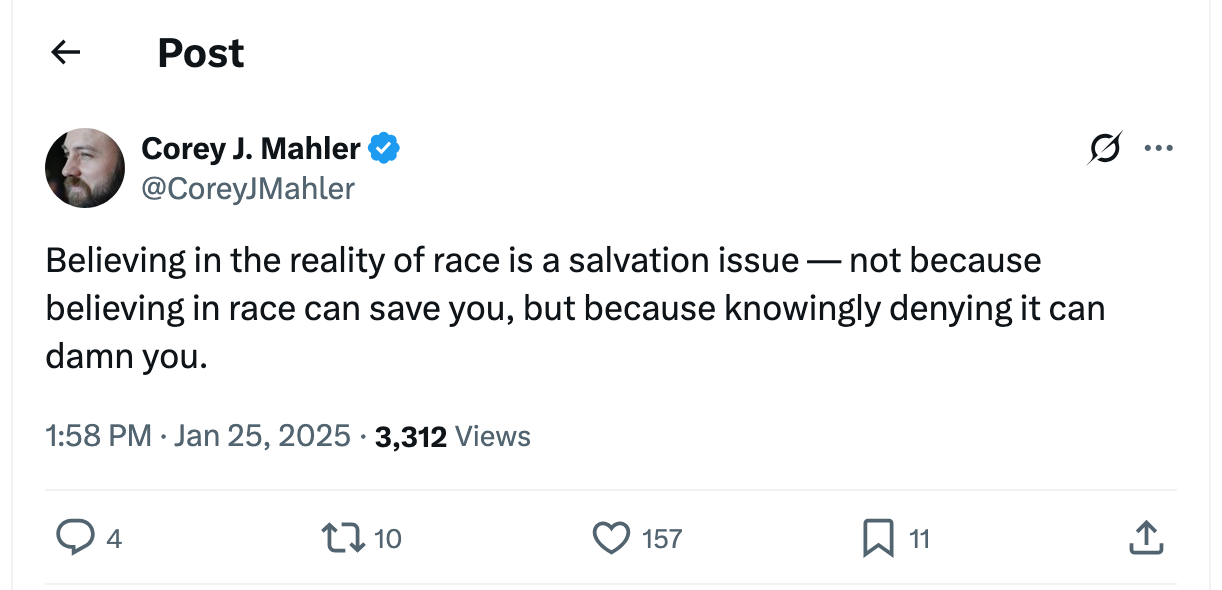Toggle the bookmark icon on the post
The width and height of the screenshot is (1222, 590).
pyautogui.click(x=877, y=539)
